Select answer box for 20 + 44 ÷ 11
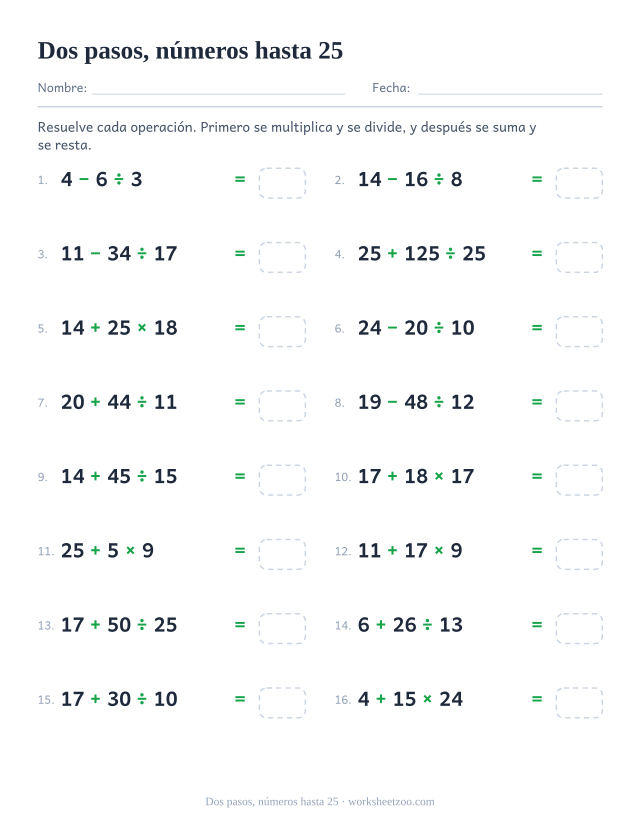640x829 pixels. click(282, 406)
